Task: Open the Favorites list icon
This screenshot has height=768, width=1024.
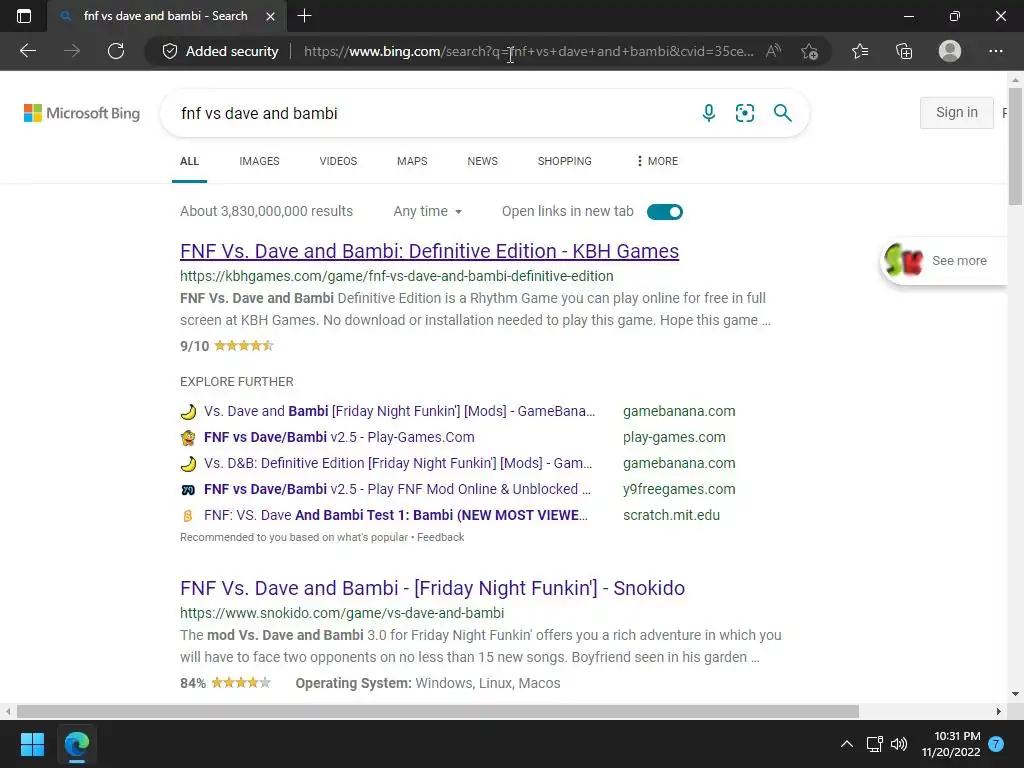Action: 860,51
